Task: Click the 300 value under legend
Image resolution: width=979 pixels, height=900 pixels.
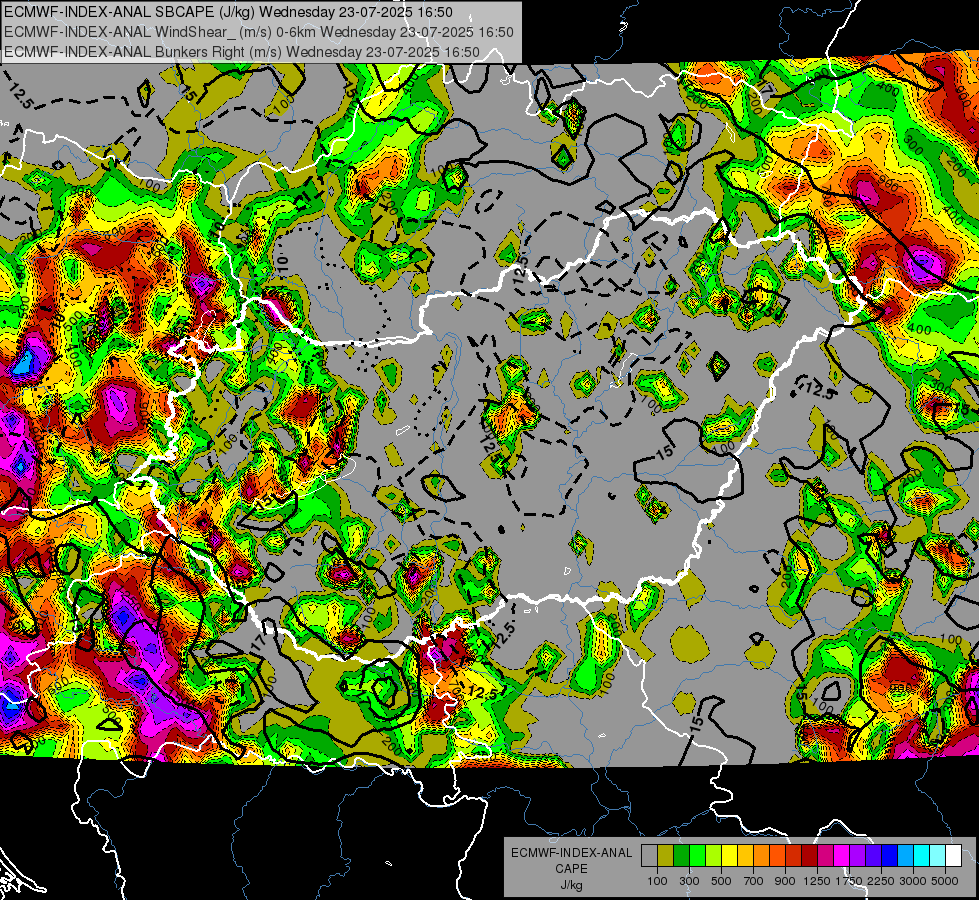Action: tap(689, 881)
